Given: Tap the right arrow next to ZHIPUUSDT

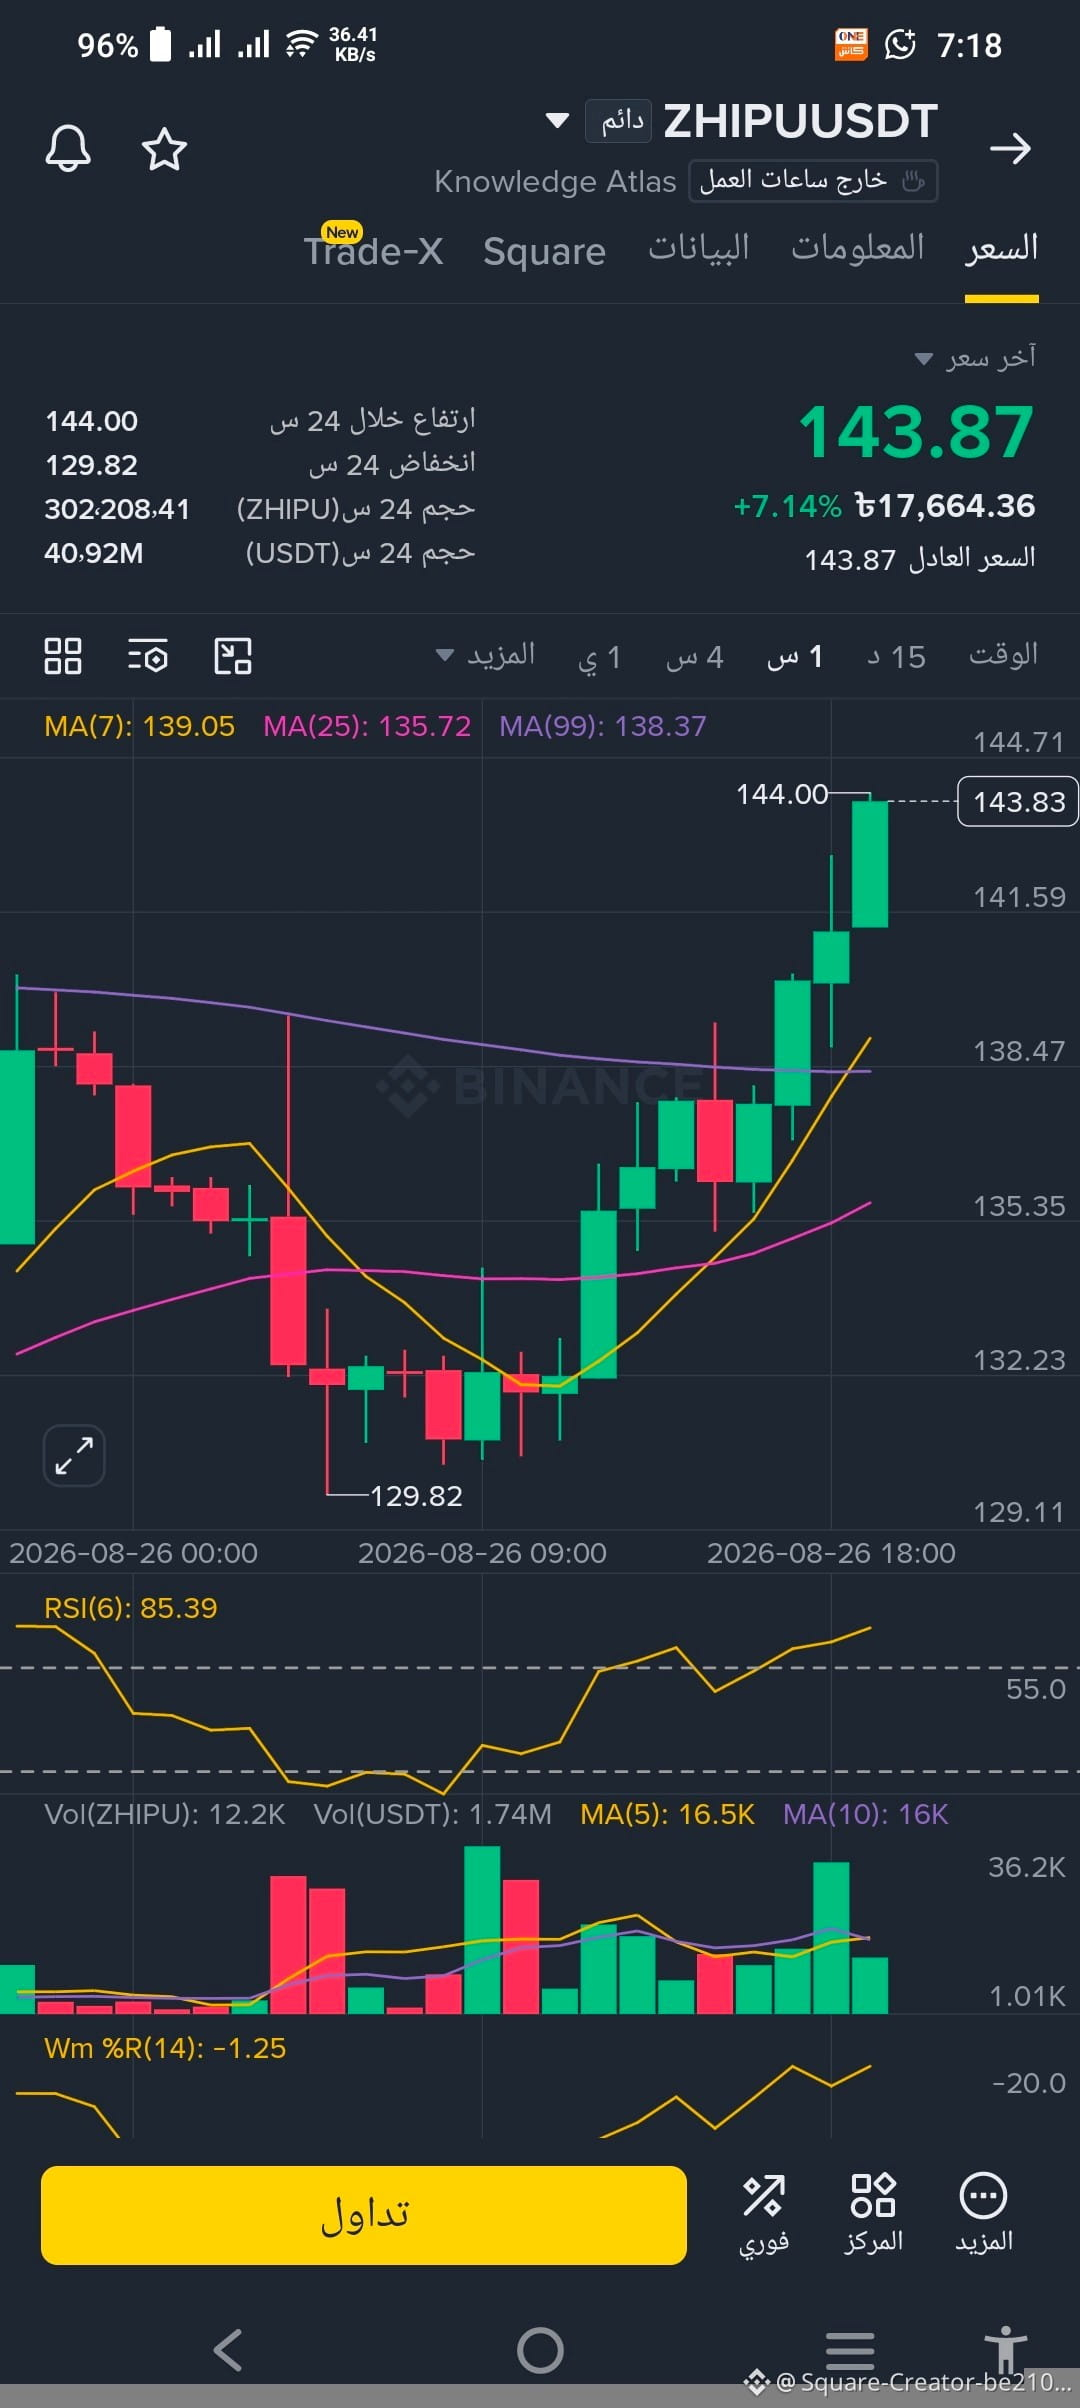Looking at the screenshot, I should (x=1010, y=149).
